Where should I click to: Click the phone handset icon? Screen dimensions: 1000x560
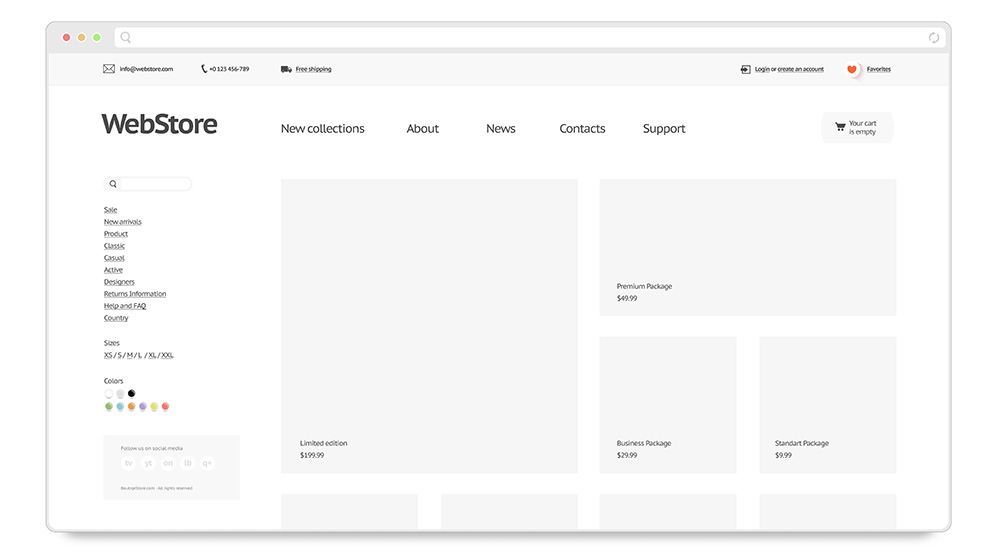204,69
